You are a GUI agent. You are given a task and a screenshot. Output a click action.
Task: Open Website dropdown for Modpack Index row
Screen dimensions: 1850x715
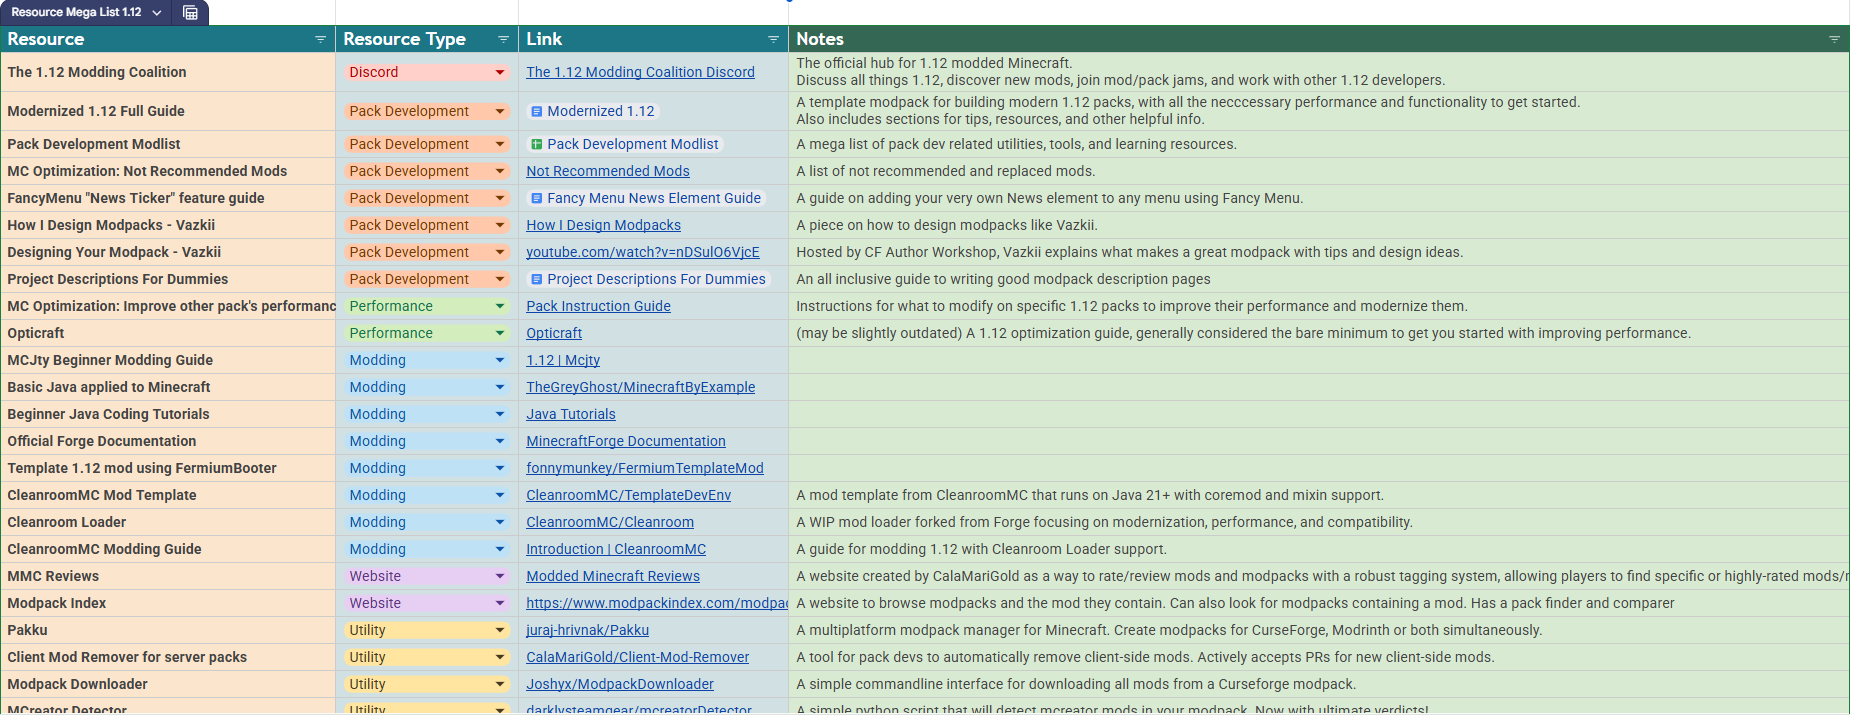[x=500, y=603]
